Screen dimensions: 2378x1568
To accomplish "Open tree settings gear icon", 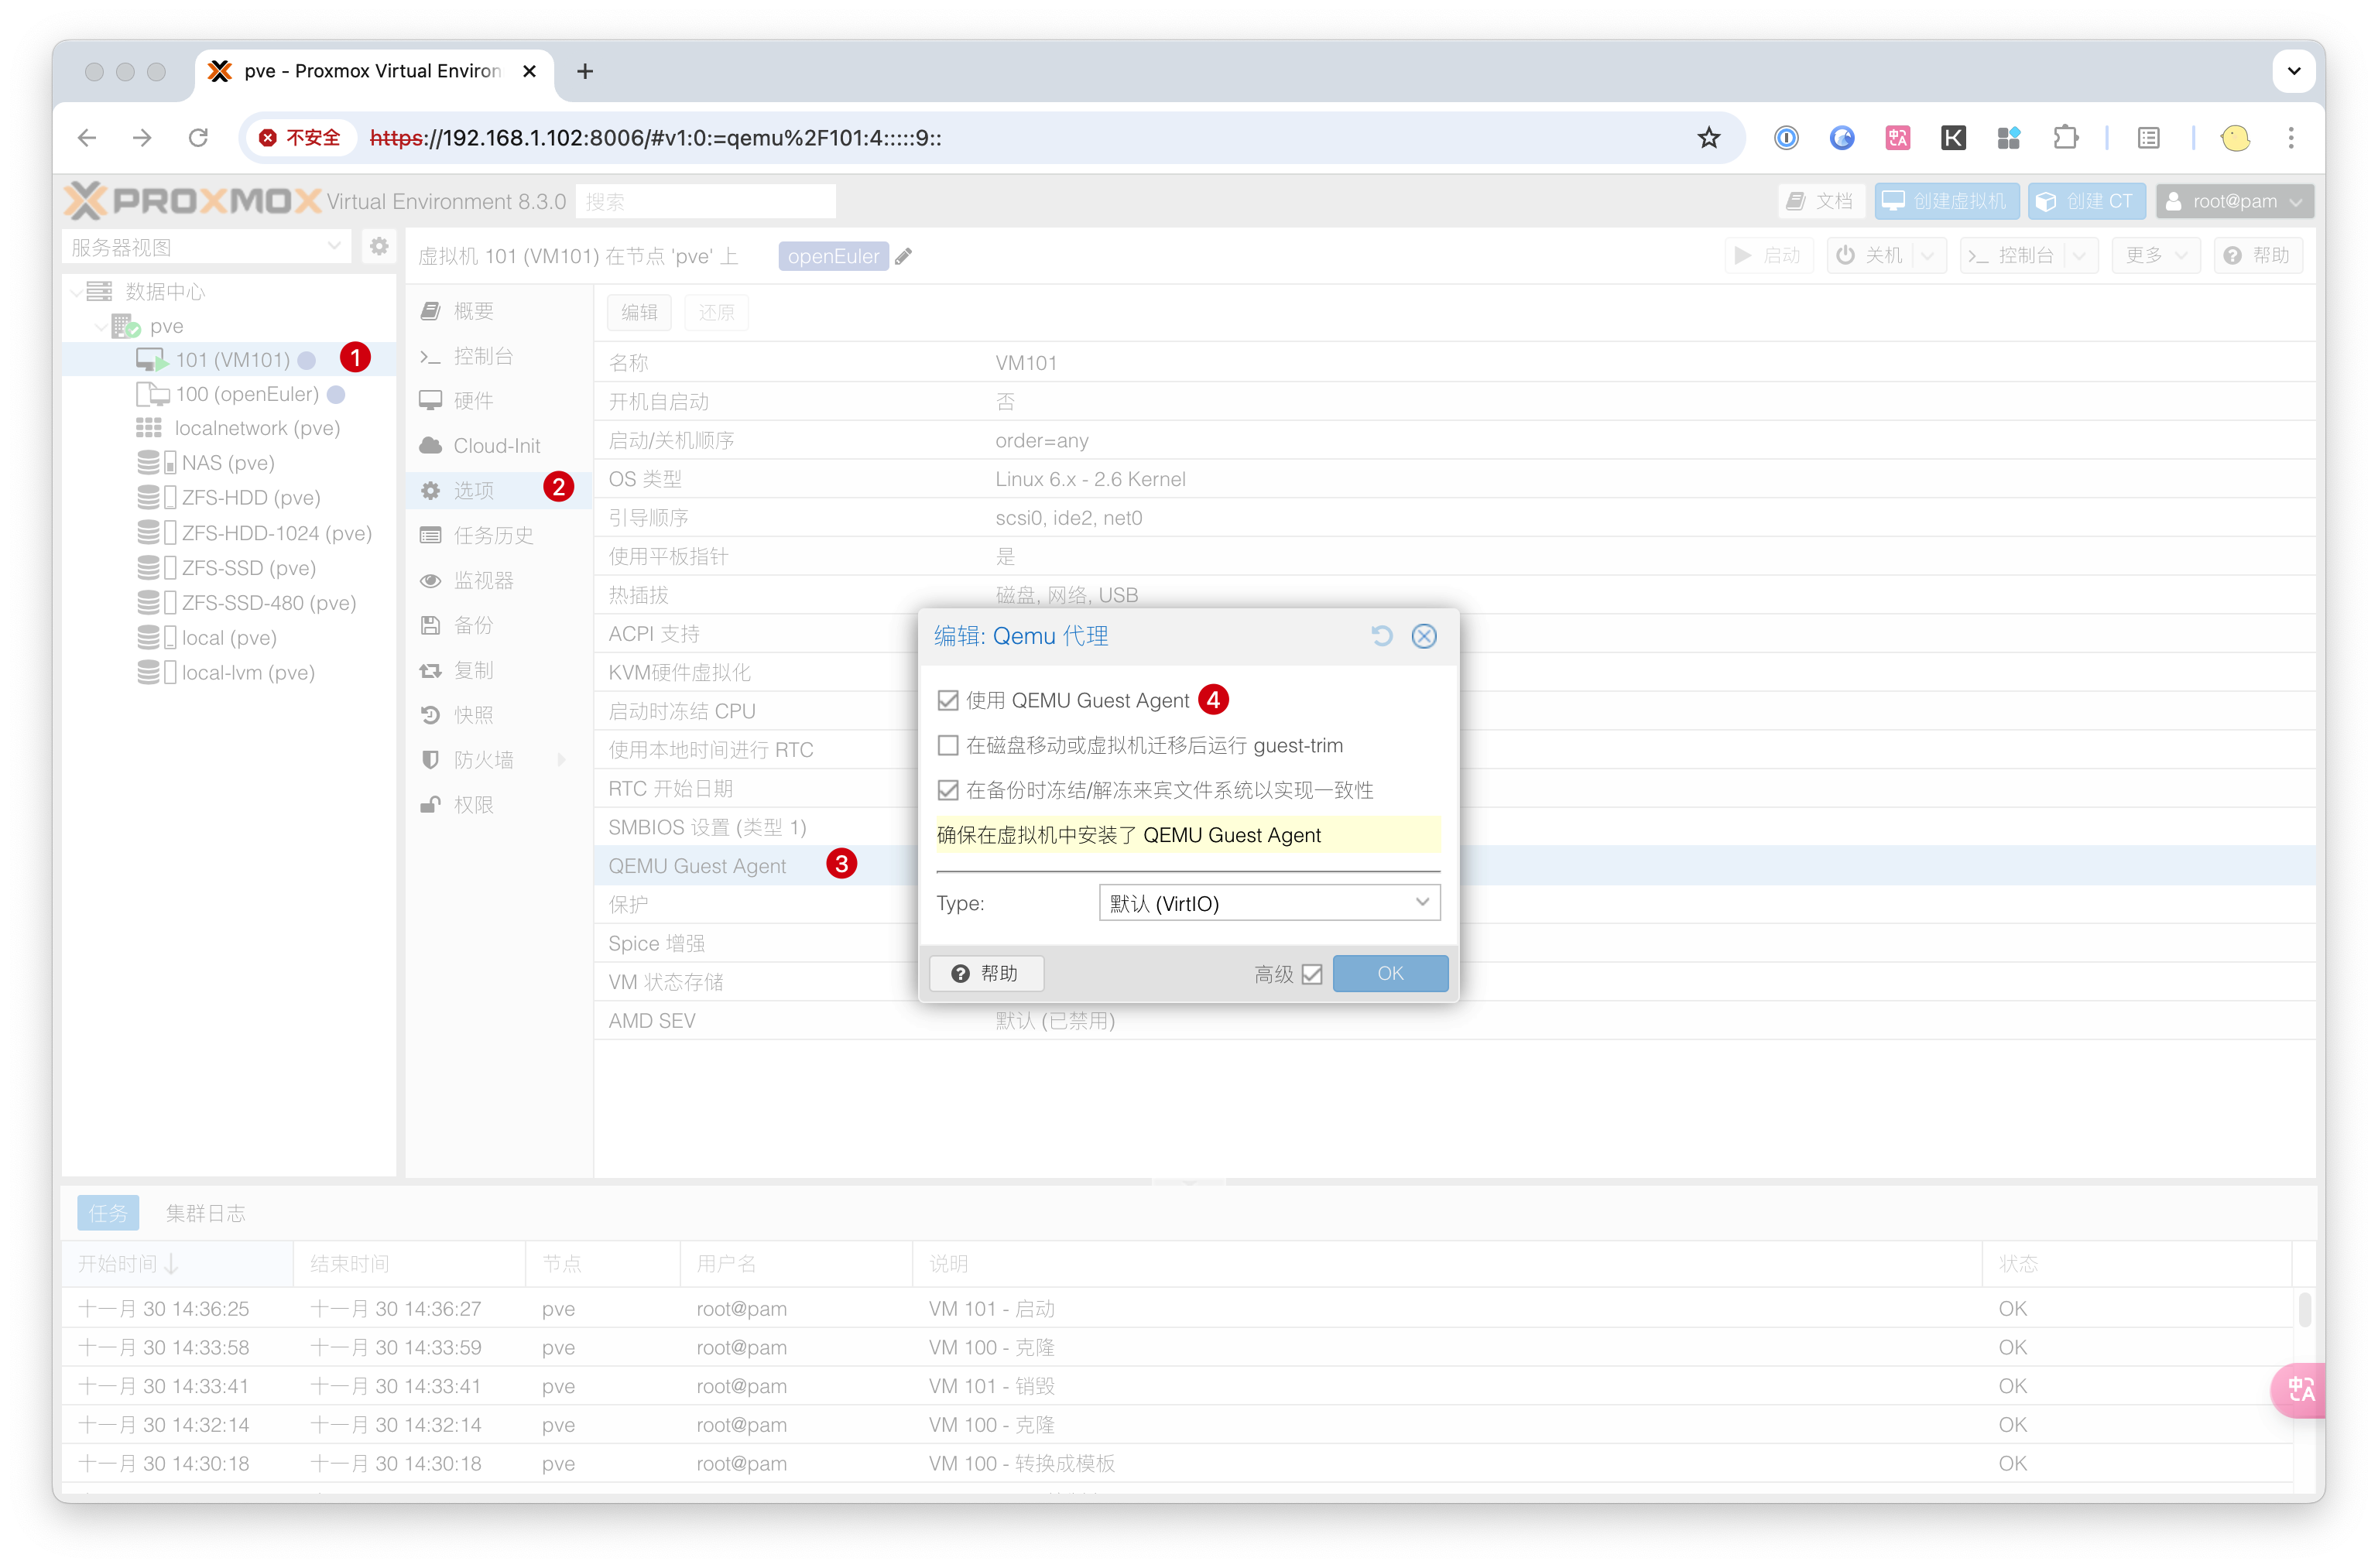I will pos(379,246).
